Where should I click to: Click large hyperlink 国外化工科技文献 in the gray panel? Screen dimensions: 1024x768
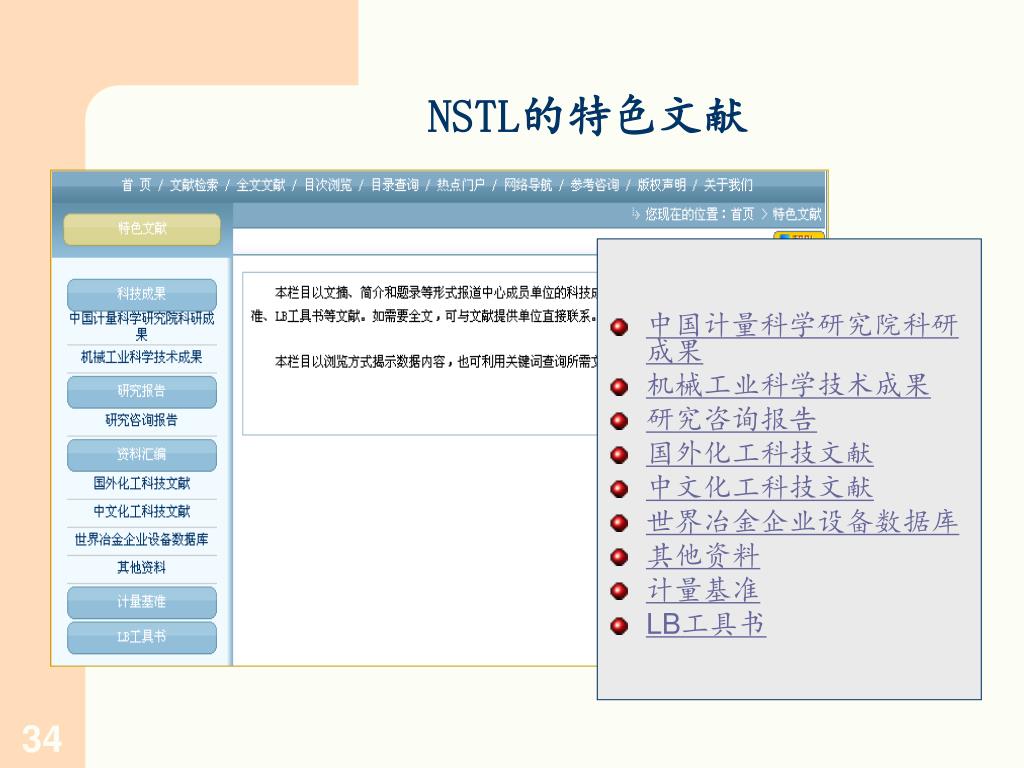(760, 453)
